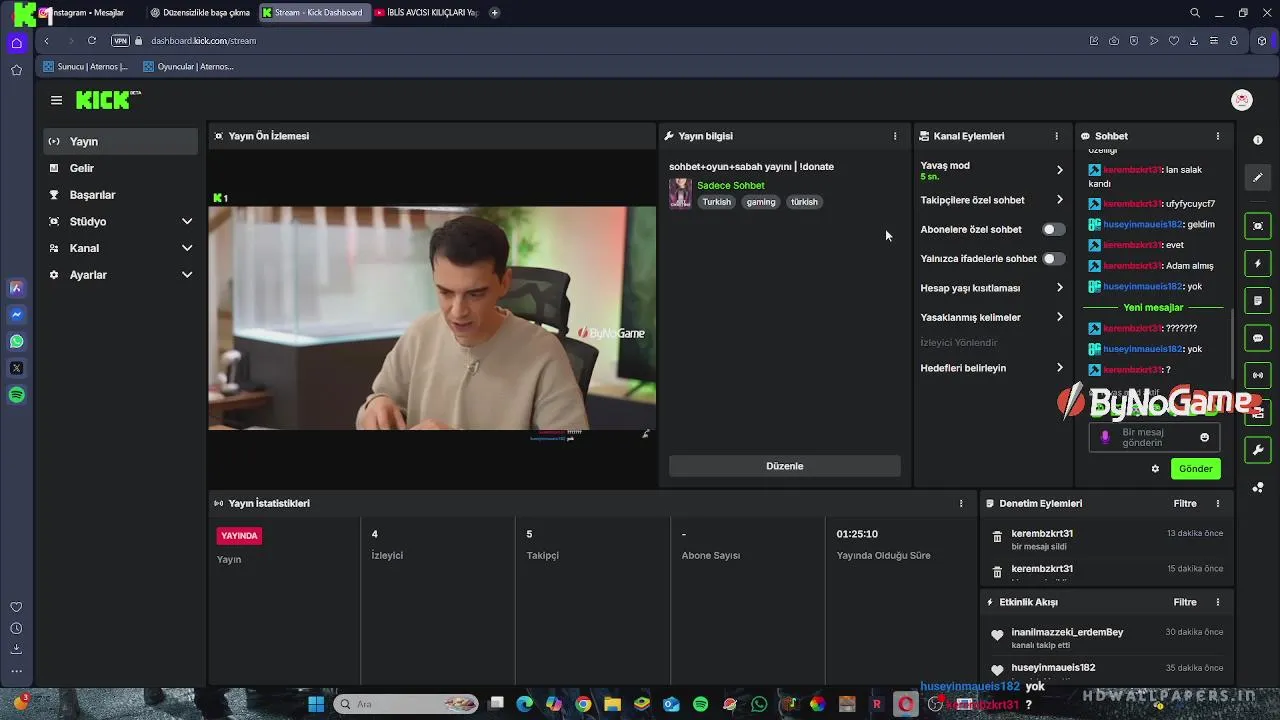Click the browser address bar
The width and height of the screenshot is (1280, 720).
[x=600, y=41]
